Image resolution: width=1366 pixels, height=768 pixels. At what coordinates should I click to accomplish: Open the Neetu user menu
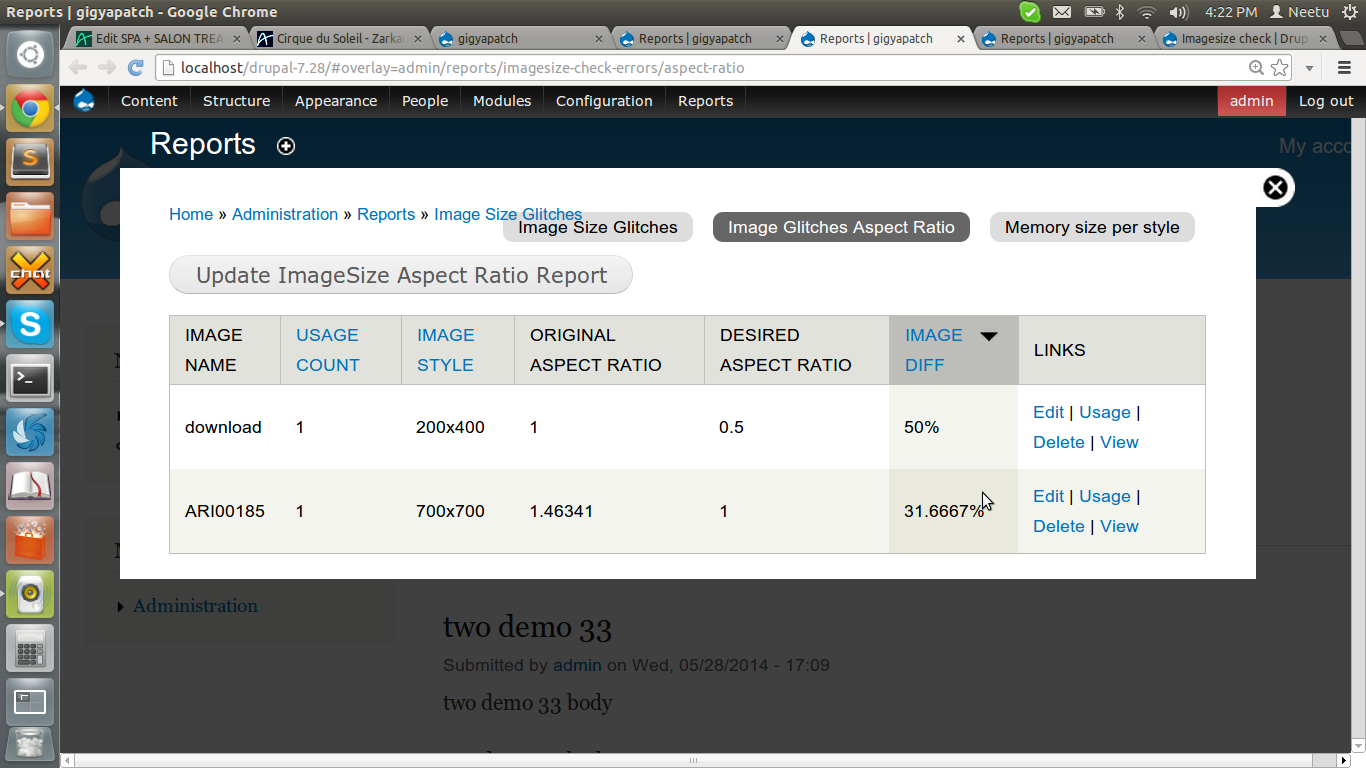click(1299, 12)
